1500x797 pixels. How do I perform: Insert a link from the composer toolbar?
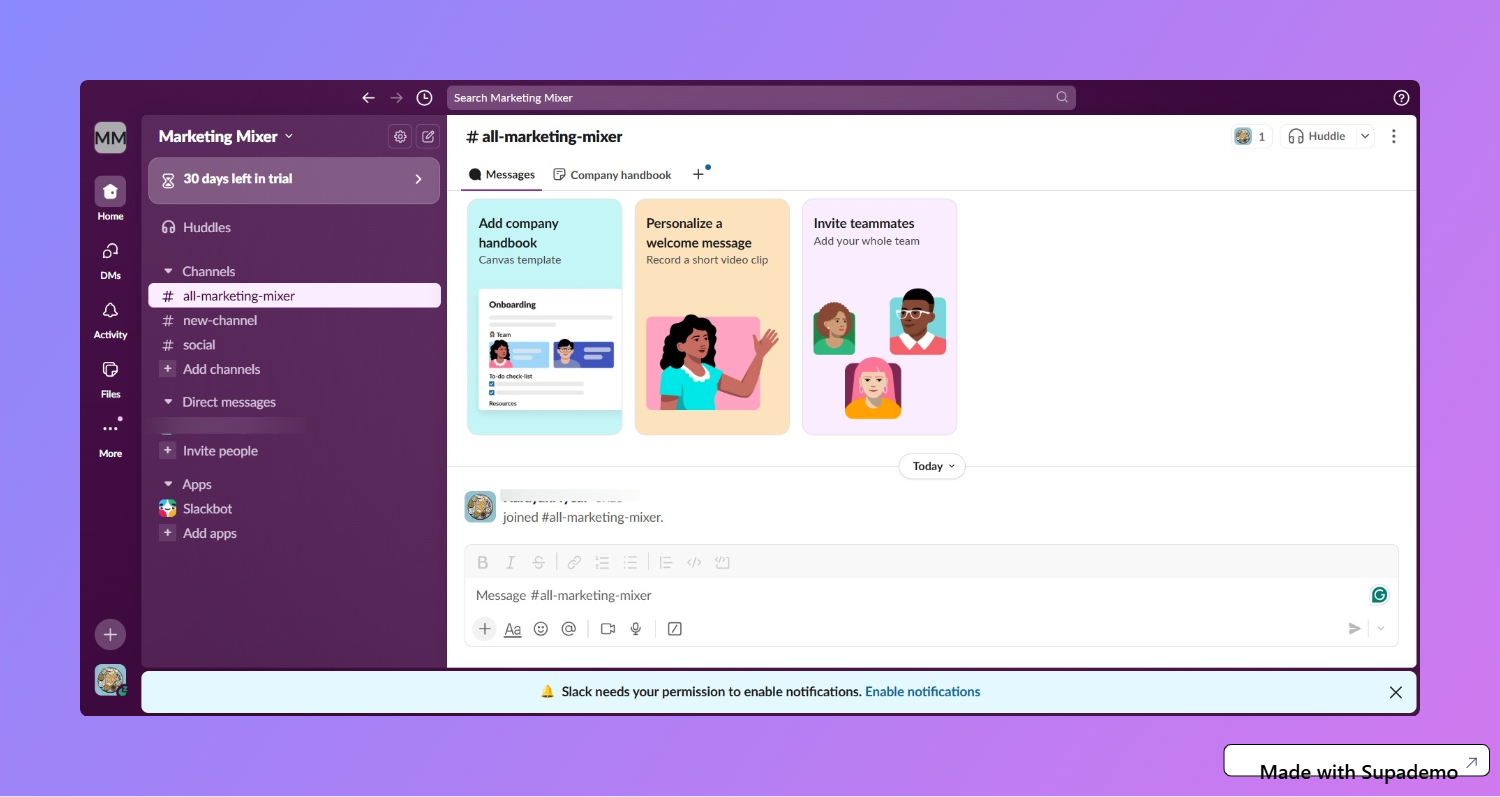tap(574, 562)
